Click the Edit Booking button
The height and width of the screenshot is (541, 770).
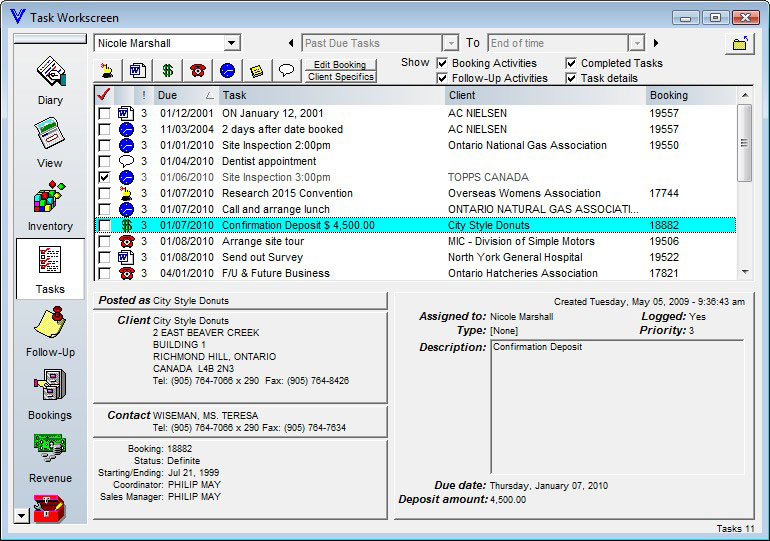340,65
